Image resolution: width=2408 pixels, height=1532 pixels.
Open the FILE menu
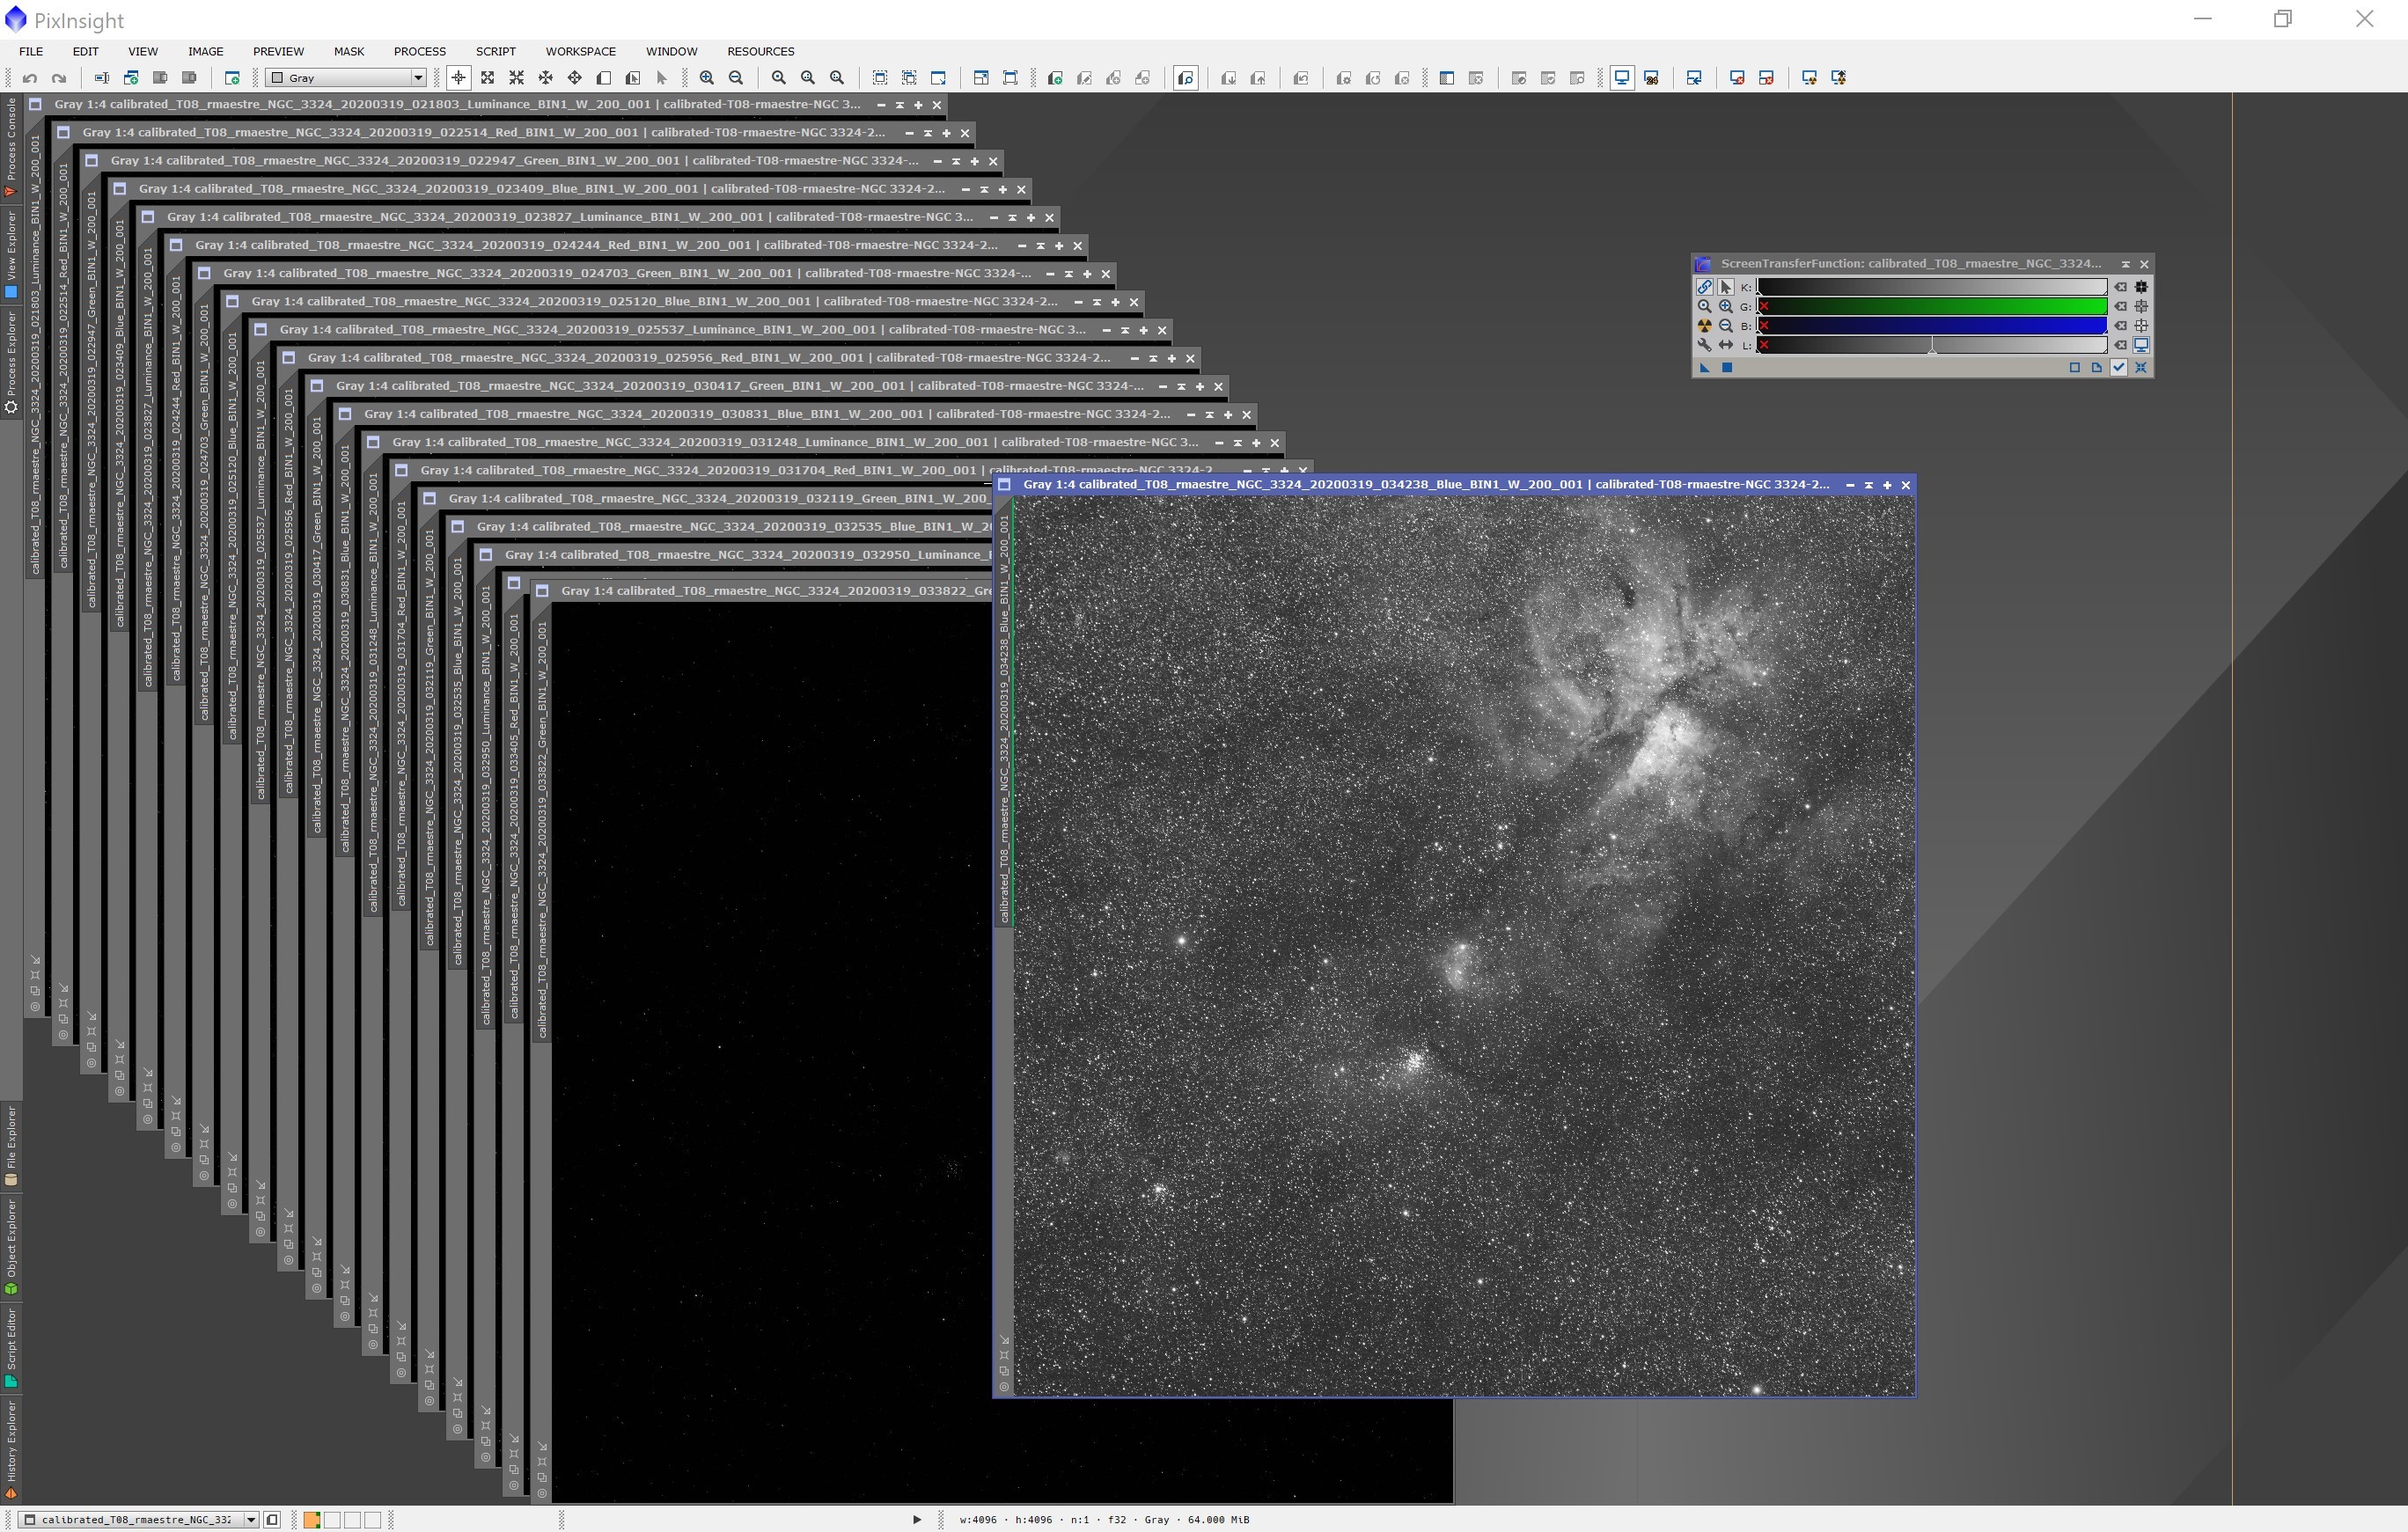(x=31, y=51)
